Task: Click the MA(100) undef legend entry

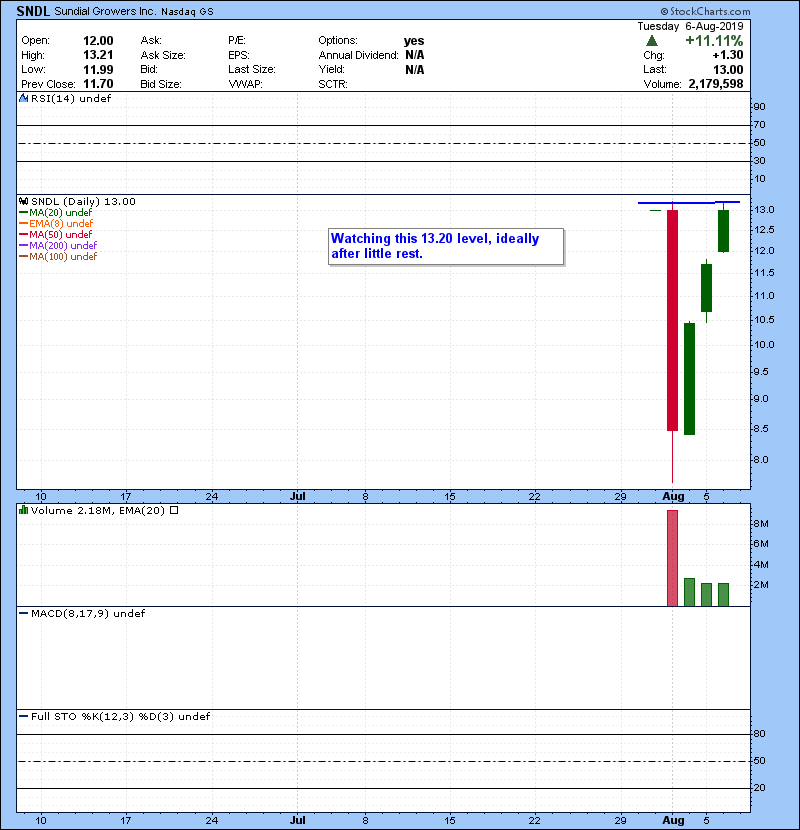Action: coord(58,256)
